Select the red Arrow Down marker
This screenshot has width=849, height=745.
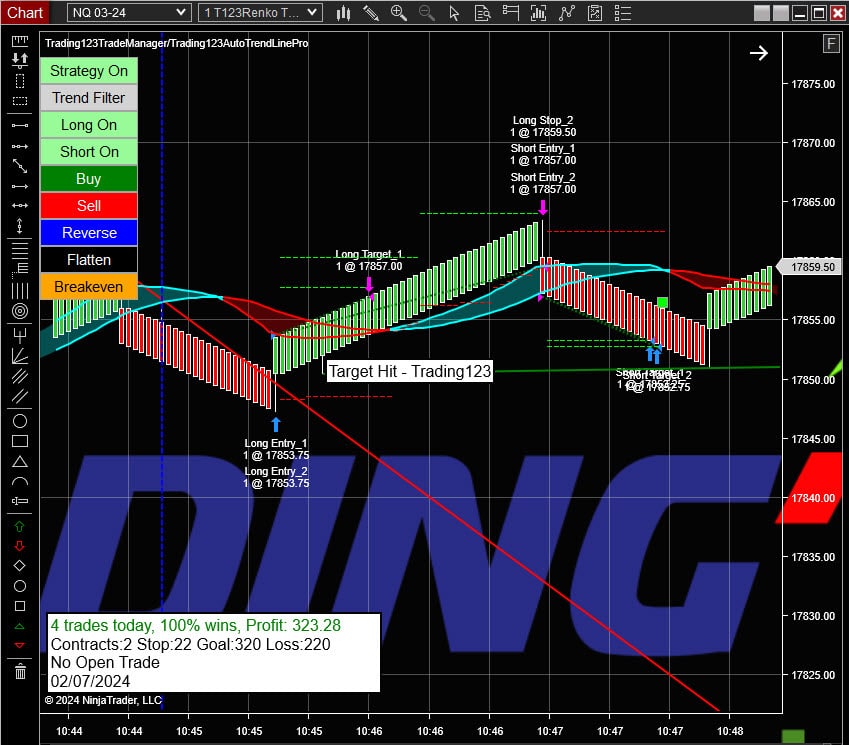coord(19,546)
